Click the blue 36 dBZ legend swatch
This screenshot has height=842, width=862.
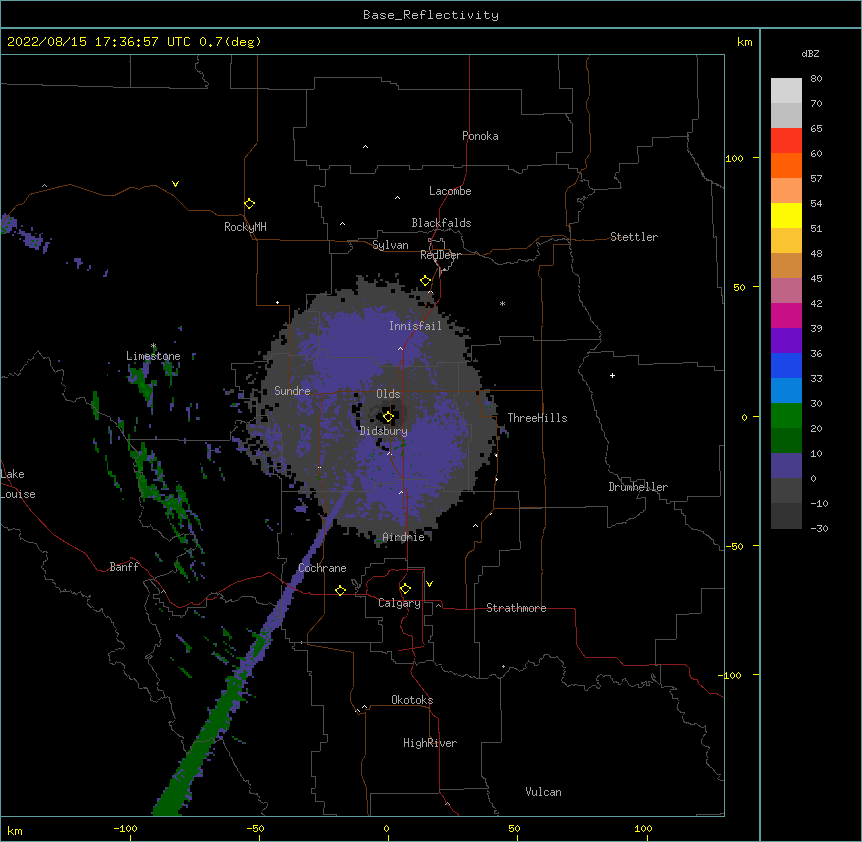click(x=786, y=365)
